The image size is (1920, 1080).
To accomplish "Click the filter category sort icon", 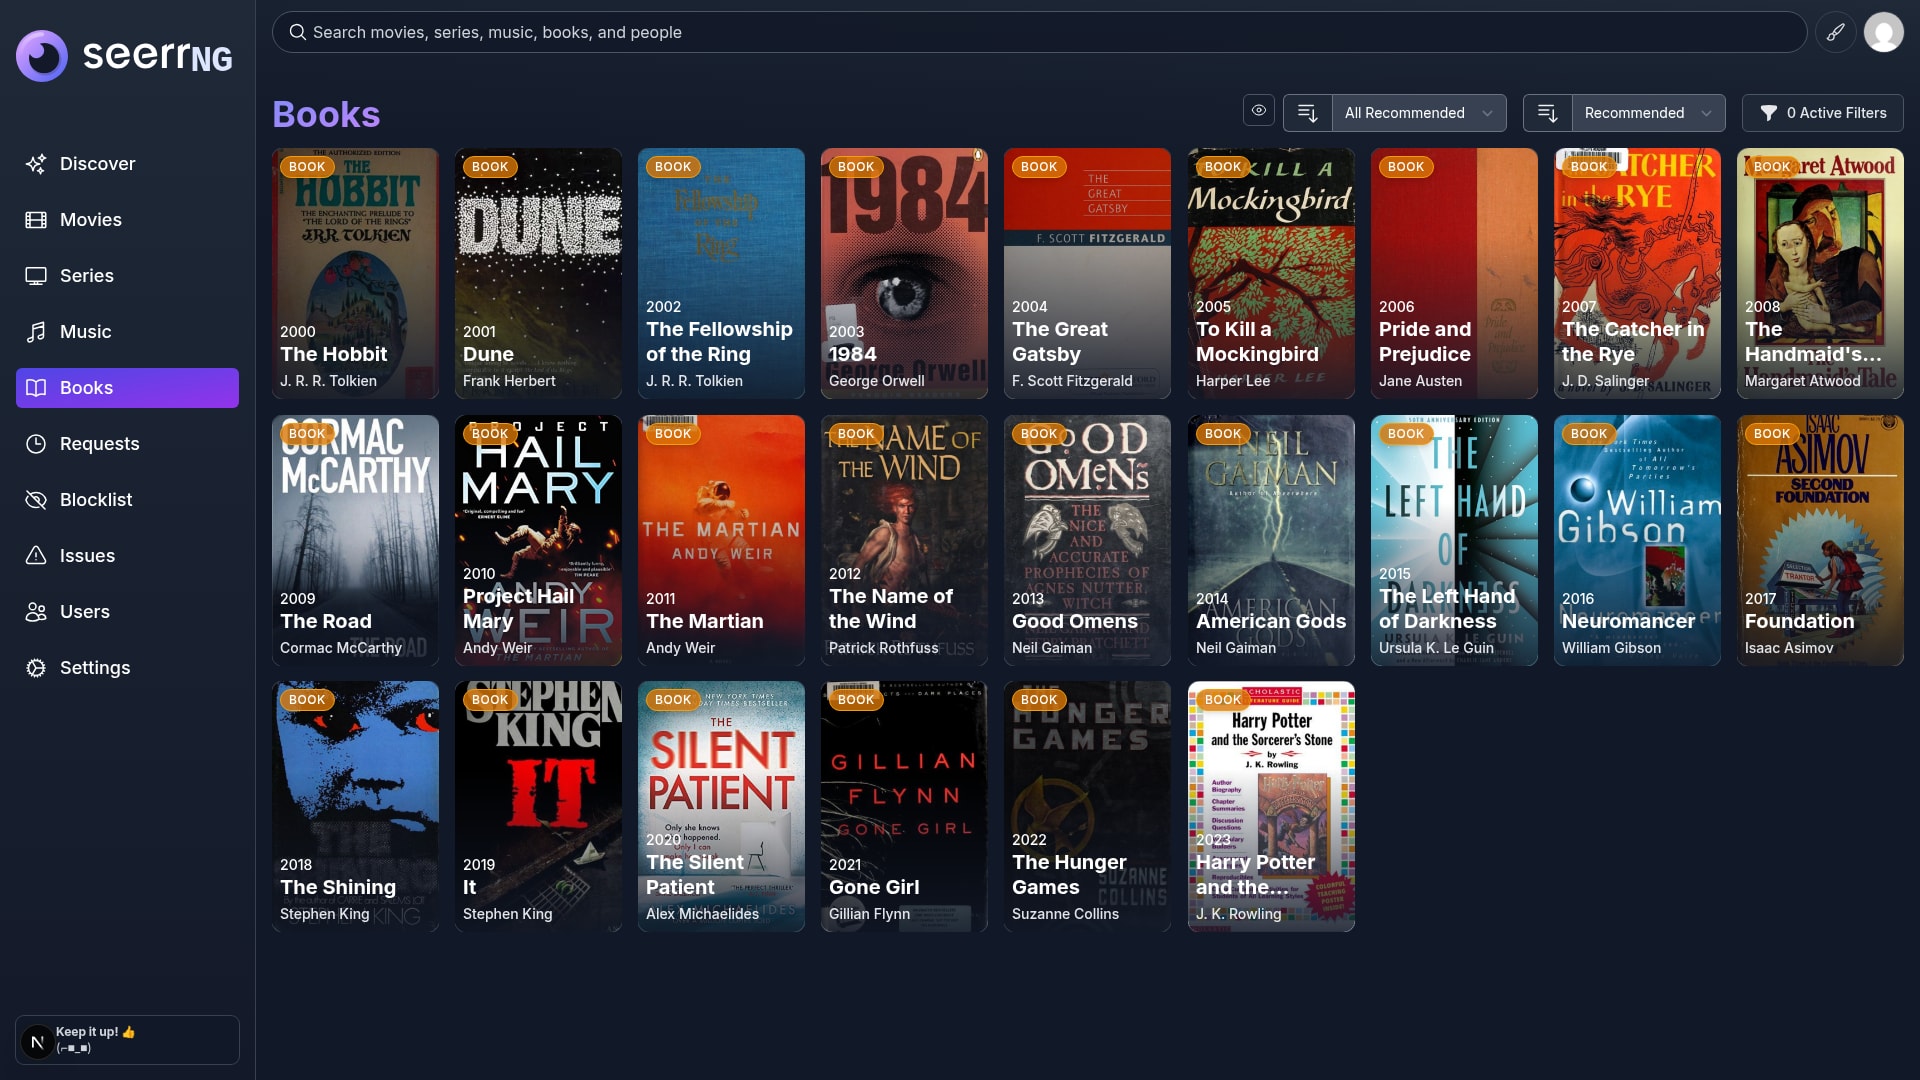I will click(x=1307, y=113).
